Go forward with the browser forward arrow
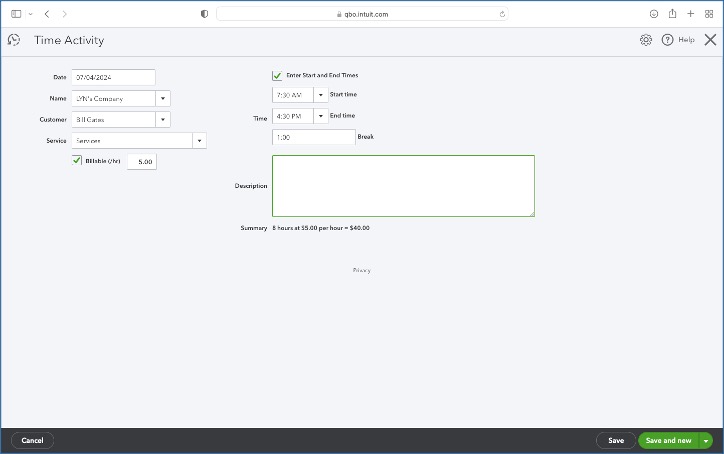724x454 pixels. (64, 14)
